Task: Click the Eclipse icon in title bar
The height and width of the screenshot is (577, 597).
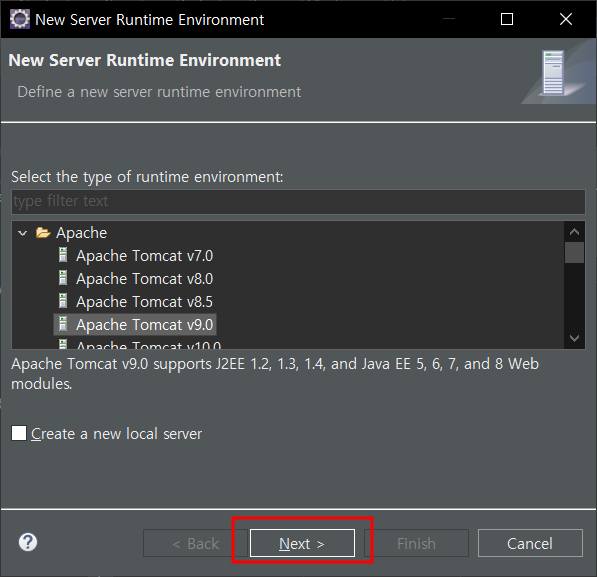Action: pos(19,19)
